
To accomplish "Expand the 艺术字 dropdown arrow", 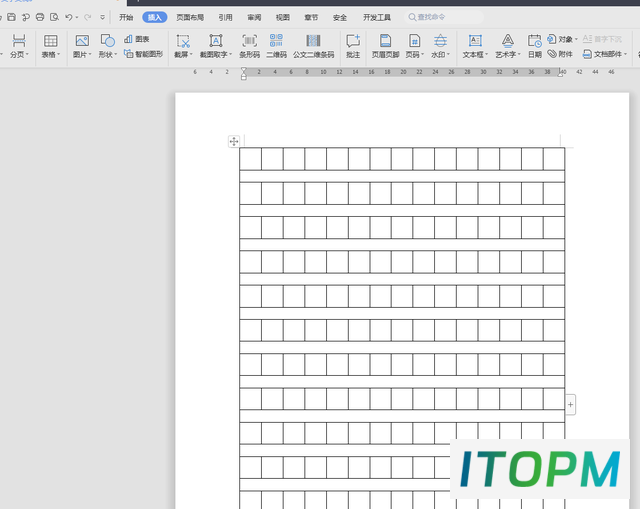I will click(x=519, y=54).
